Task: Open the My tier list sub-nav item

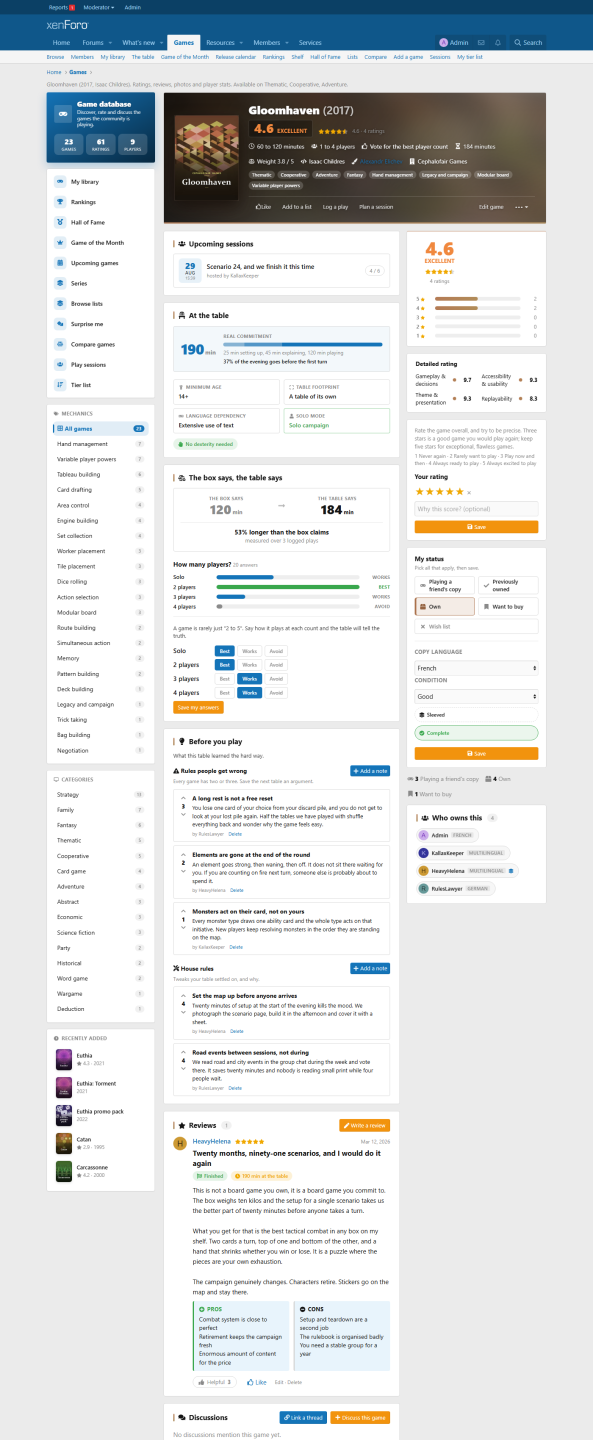Action: [x=469, y=57]
